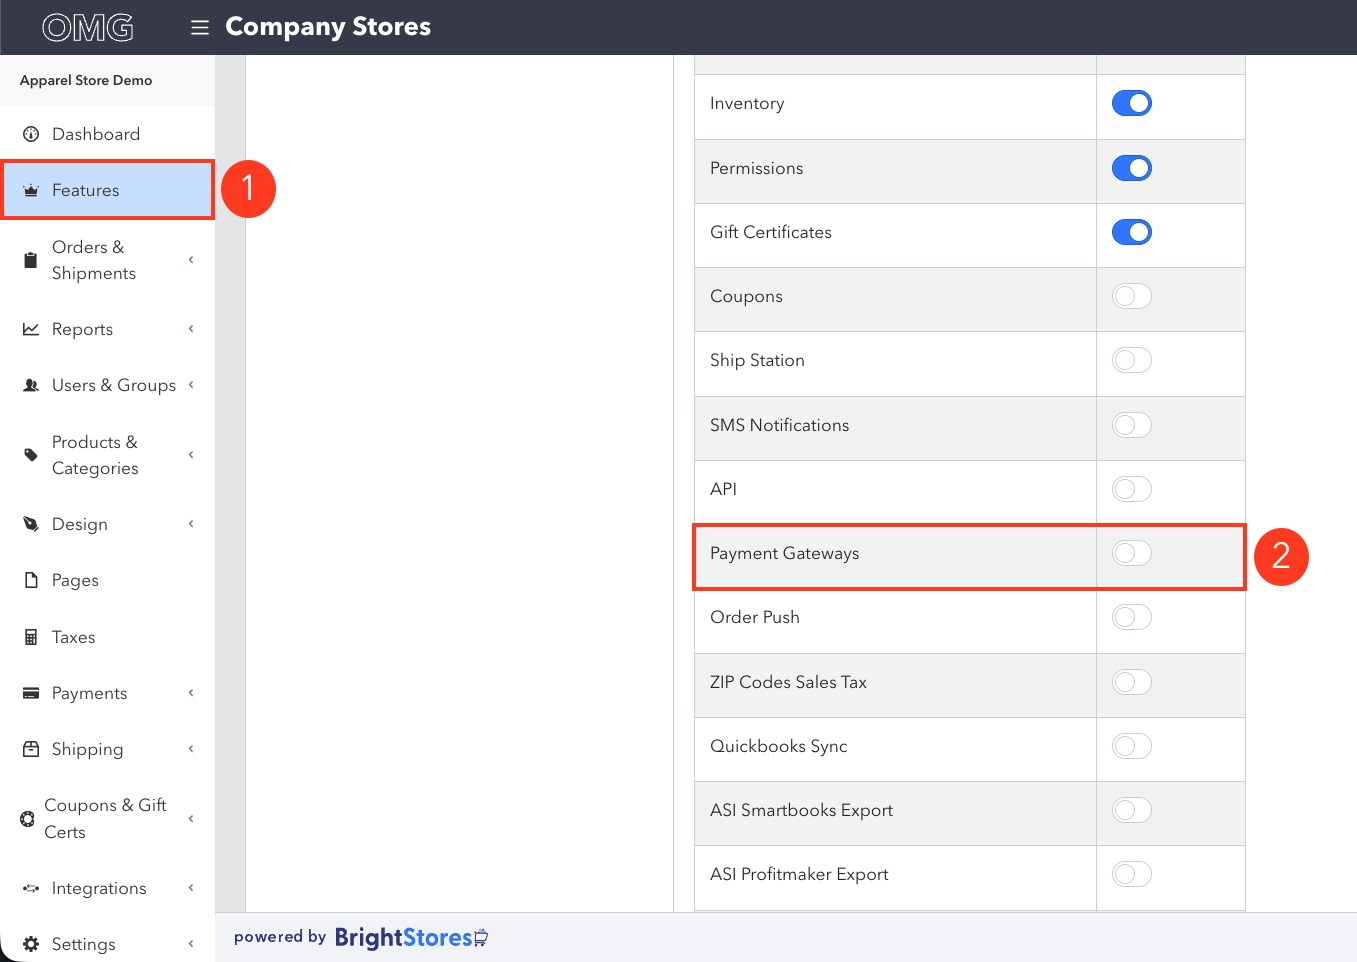Expand the Orders & Shipments chevron
Viewport: 1357px width, 962px height.
191,260
